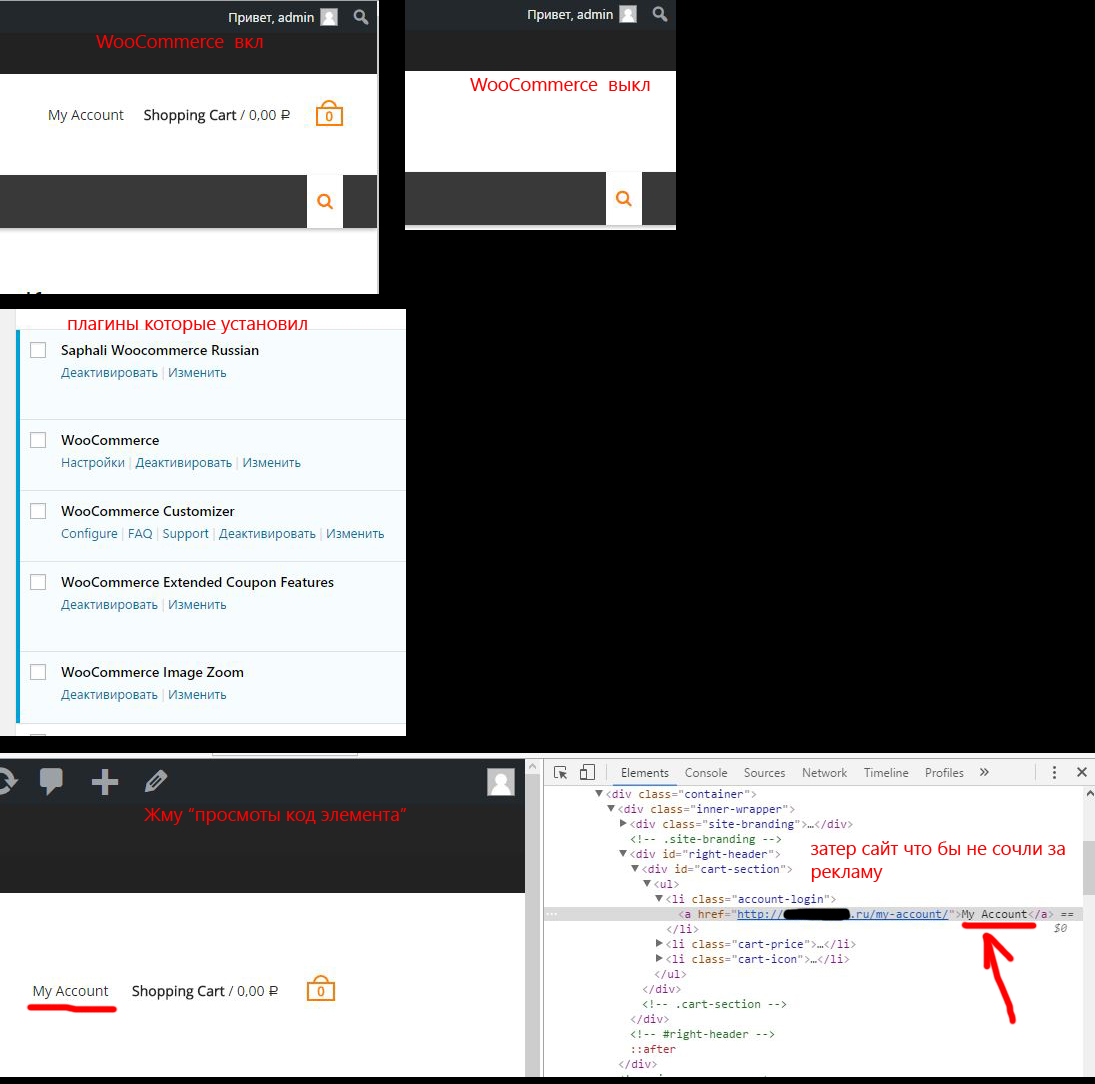The image size is (1095, 1084).
Task: Click the my-account href URL in DevTools
Action: coord(843,914)
